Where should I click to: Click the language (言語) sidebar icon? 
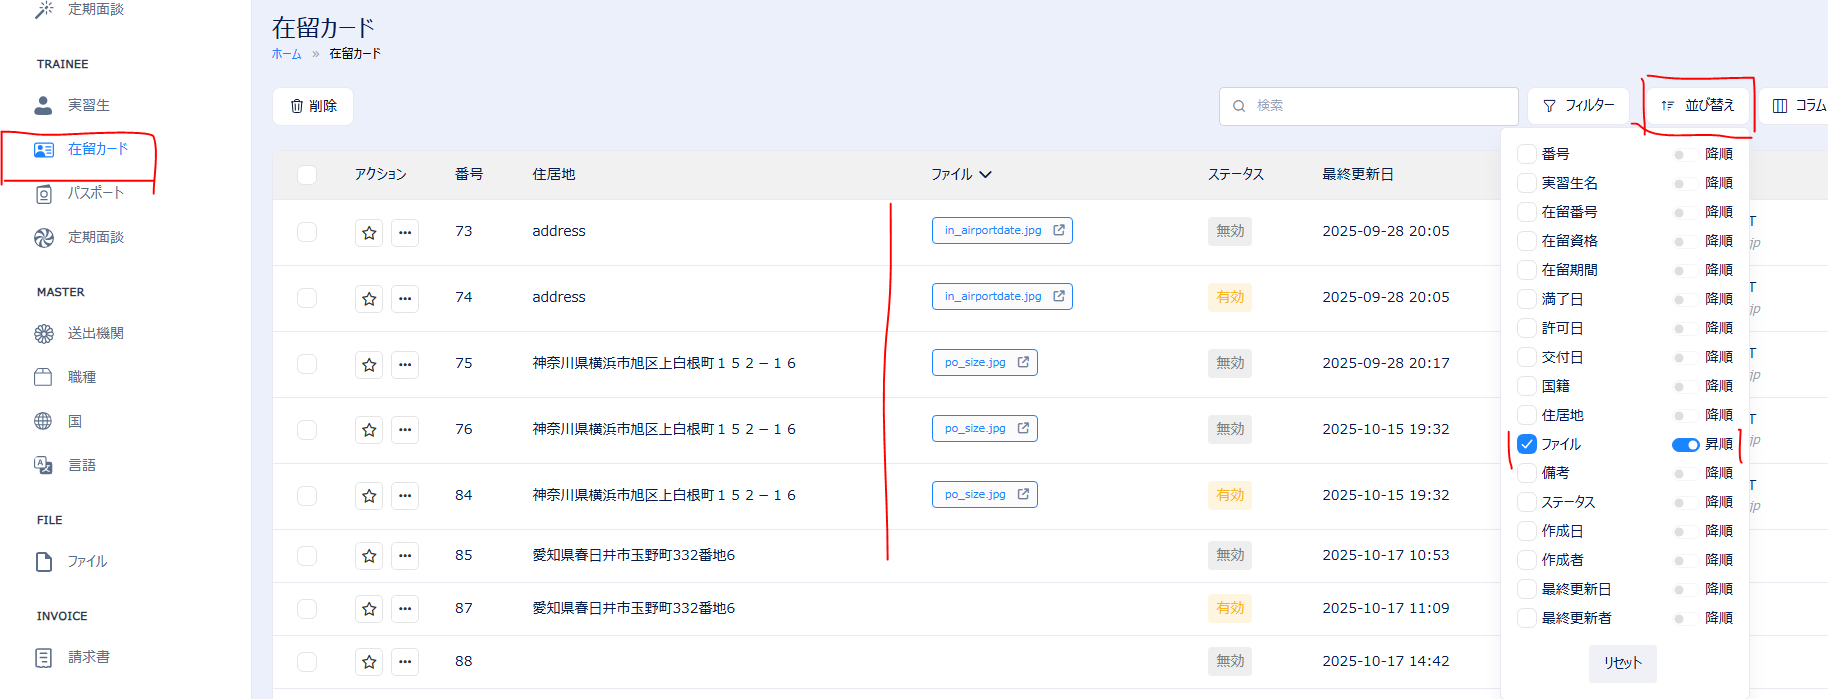(x=43, y=465)
